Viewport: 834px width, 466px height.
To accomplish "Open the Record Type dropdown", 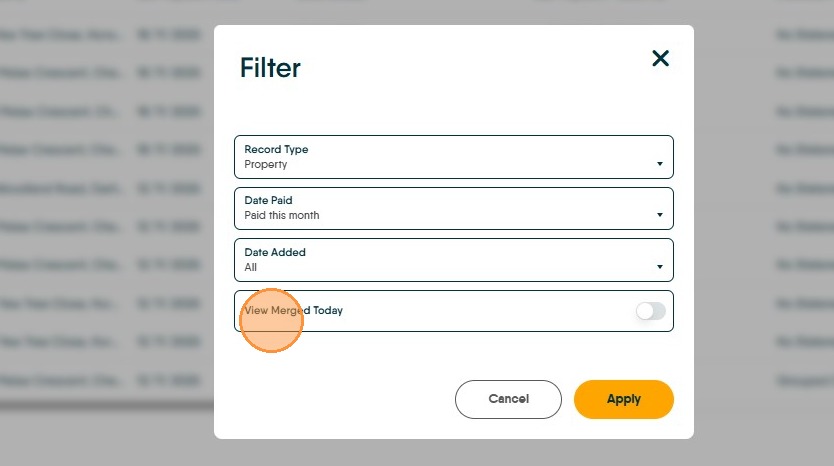I will [x=453, y=157].
